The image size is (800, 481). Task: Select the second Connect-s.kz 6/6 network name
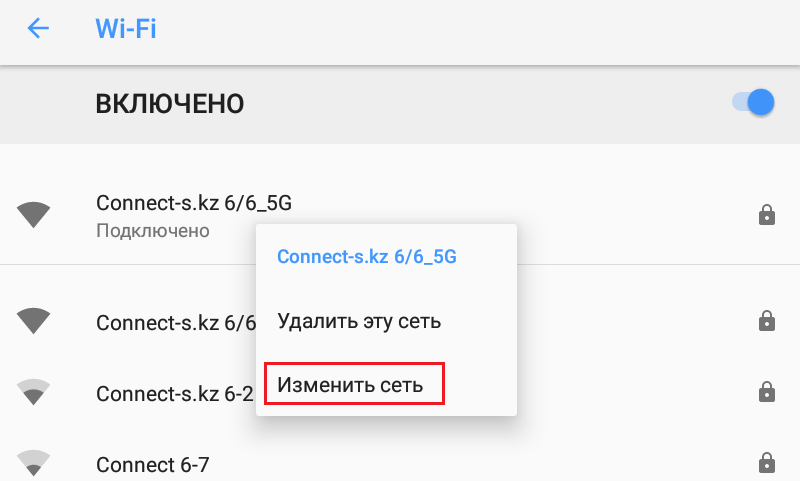pos(176,323)
